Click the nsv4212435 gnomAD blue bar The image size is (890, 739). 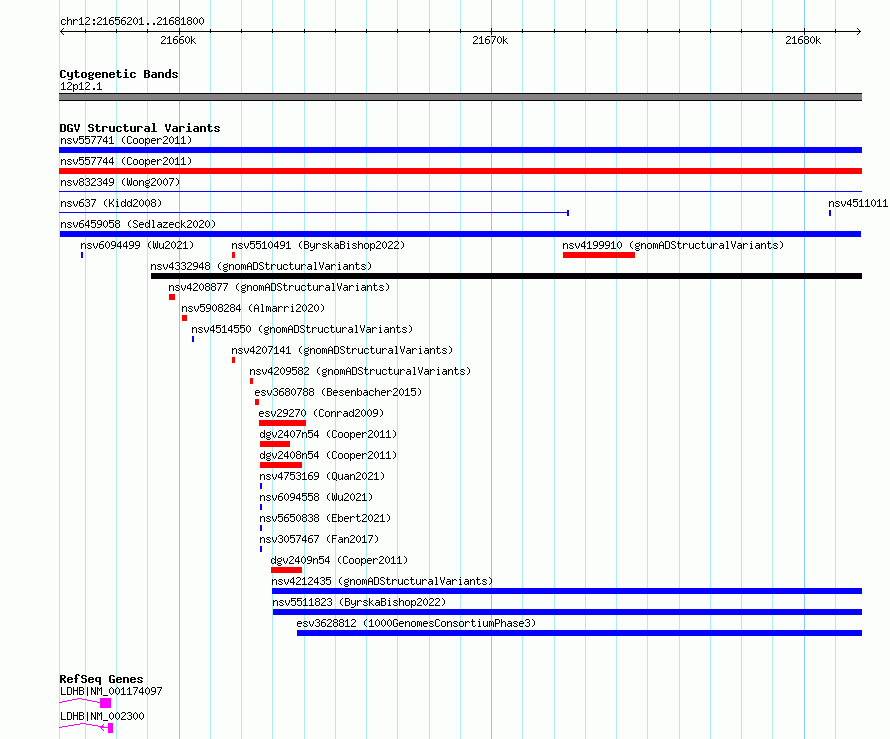[567, 591]
